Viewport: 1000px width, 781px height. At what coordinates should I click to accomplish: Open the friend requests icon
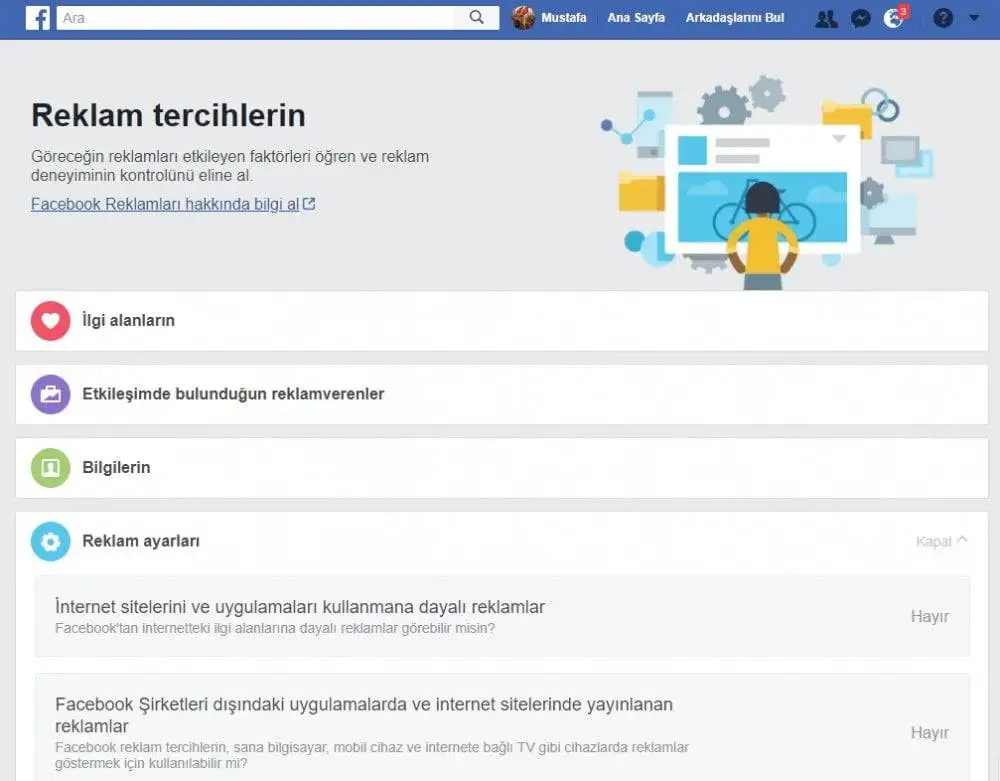827,18
